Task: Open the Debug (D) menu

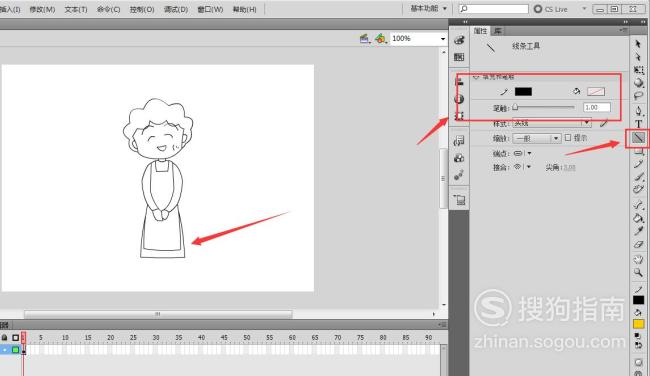Action: tap(176, 9)
